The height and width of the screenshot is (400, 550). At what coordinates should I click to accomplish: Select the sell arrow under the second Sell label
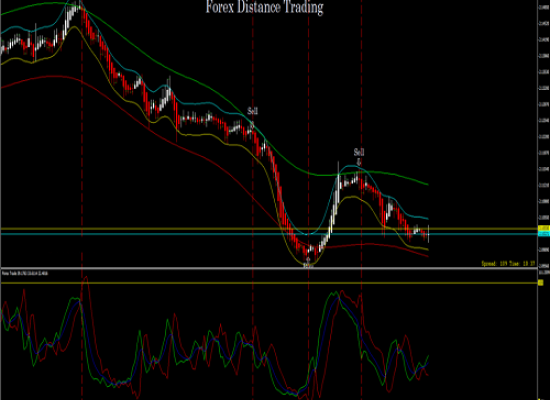(359, 162)
